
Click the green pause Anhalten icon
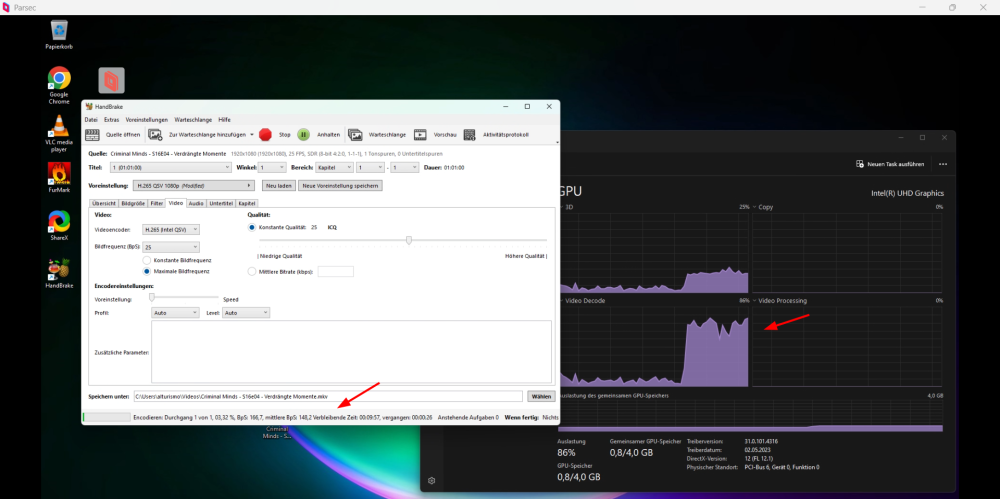pyautogui.click(x=304, y=135)
